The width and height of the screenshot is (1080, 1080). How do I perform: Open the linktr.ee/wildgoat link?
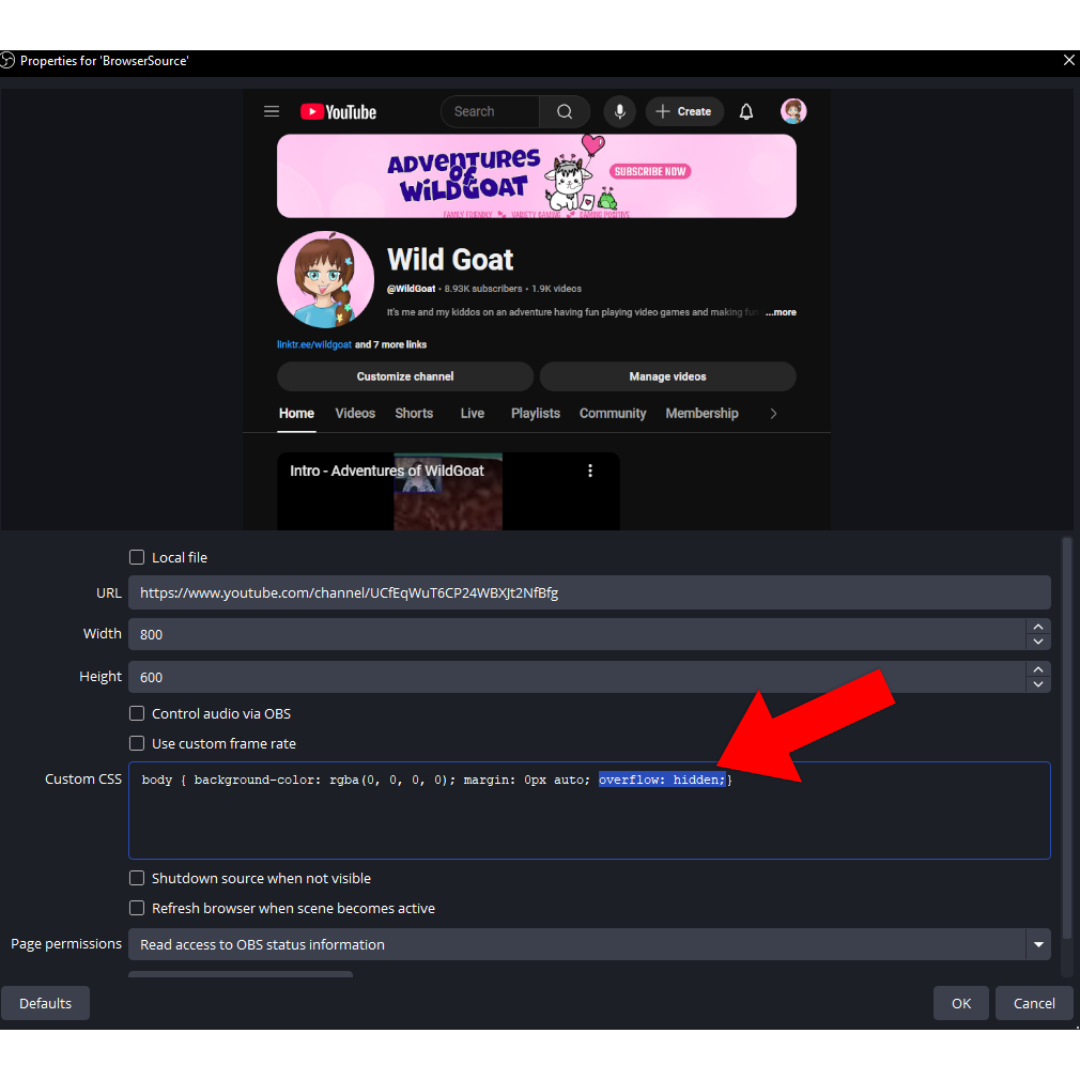pos(314,344)
